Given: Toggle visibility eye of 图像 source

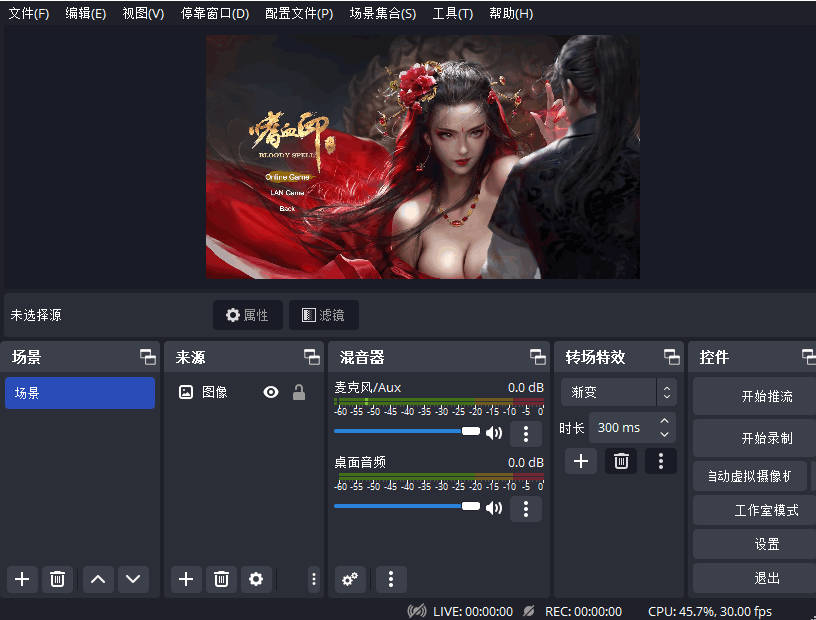Looking at the screenshot, I should [271, 392].
